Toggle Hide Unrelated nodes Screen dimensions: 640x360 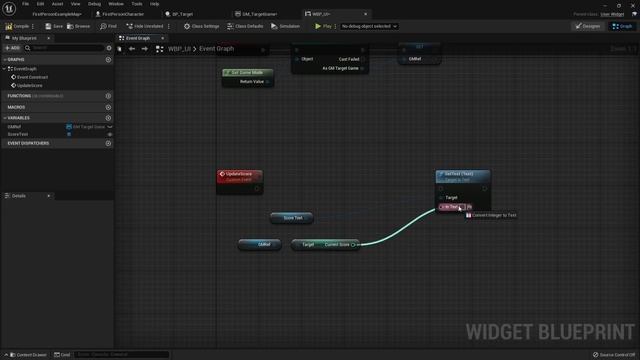click(x=144, y=26)
